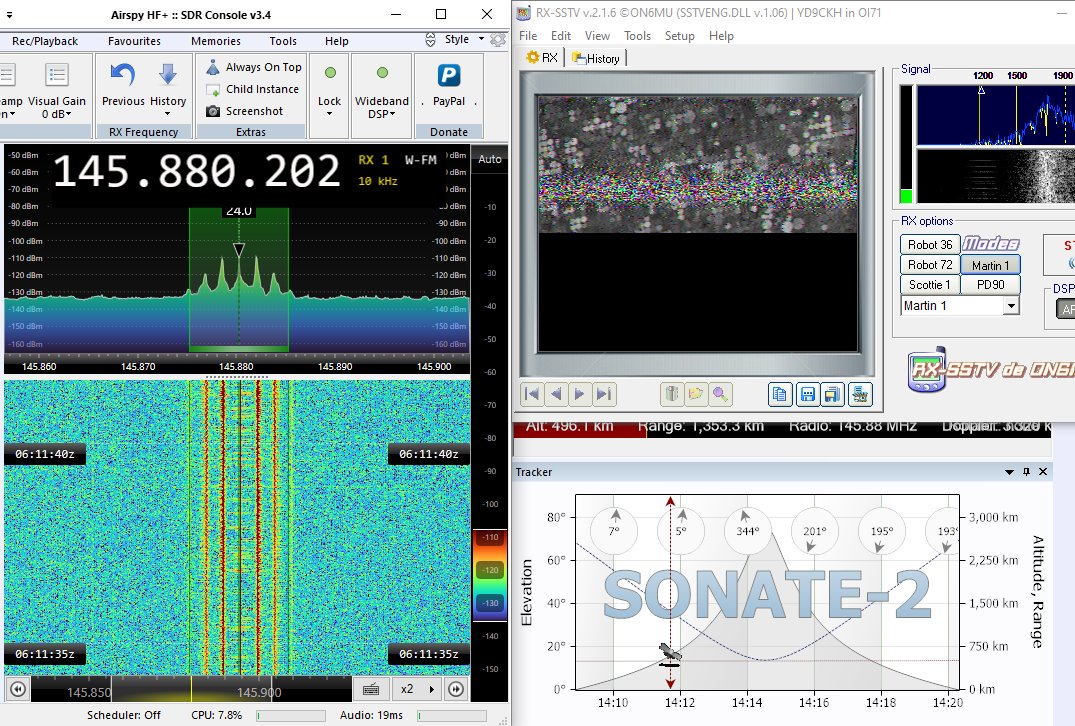Click the floppy-with-pages save icon
Screen dimensions: 1075x726
pyautogui.click(x=832, y=394)
